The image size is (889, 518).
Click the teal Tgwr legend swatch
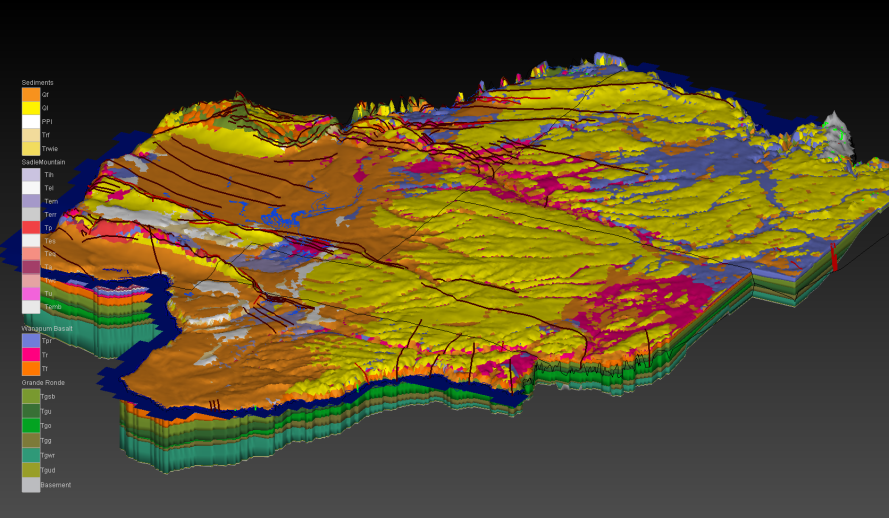click(x=31, y=455)
